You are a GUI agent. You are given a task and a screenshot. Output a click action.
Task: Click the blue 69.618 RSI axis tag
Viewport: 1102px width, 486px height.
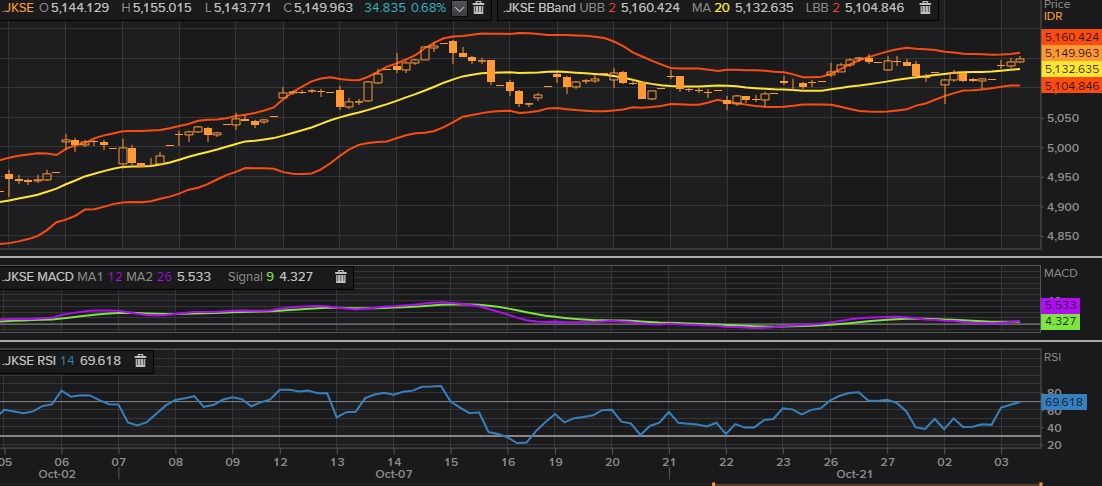1064,402
